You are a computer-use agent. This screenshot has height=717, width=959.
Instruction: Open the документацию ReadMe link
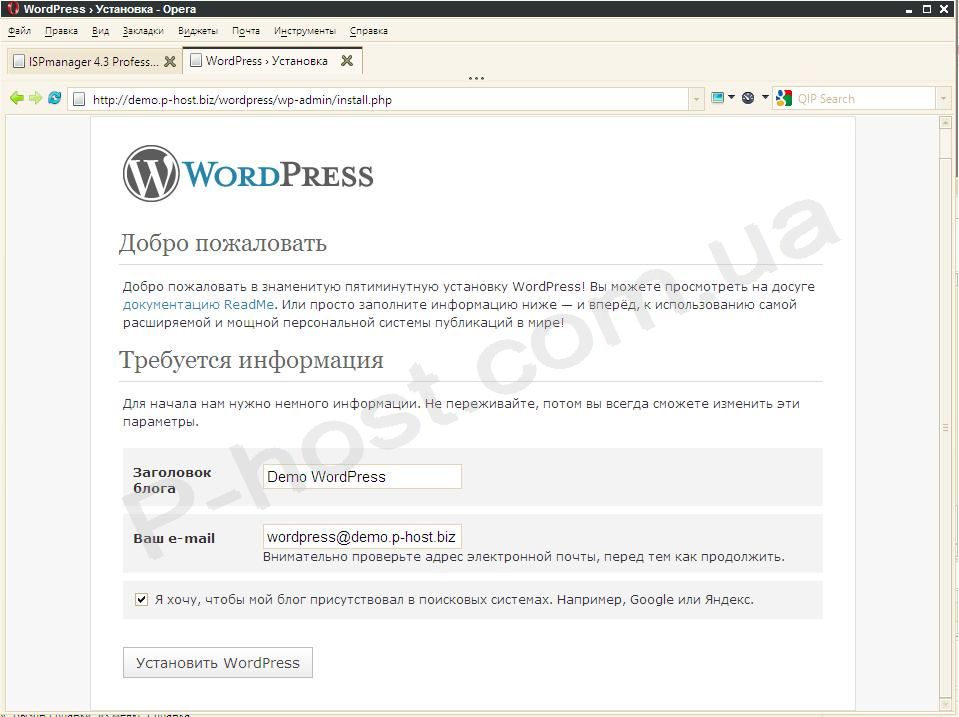tap(198, 305)
